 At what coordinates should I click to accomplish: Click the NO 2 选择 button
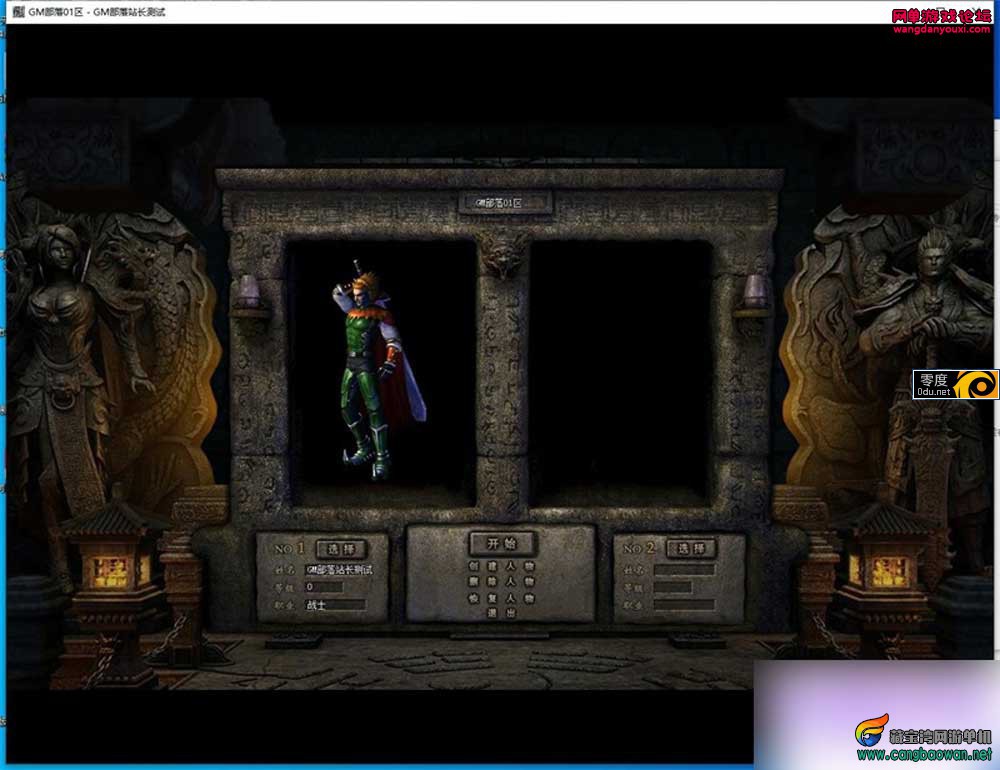click(691, 548)
